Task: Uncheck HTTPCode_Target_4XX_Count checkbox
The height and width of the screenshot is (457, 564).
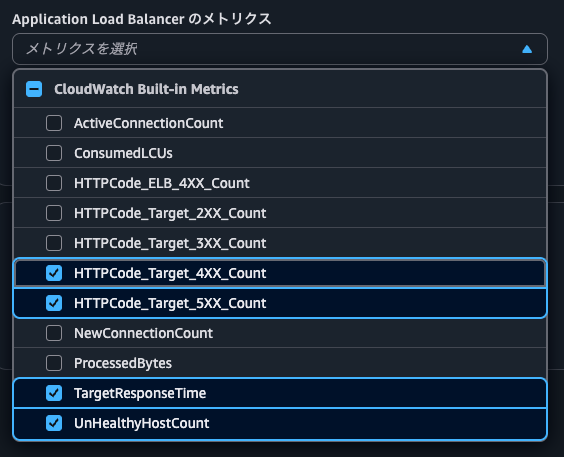Action: (x=54, y=273)
